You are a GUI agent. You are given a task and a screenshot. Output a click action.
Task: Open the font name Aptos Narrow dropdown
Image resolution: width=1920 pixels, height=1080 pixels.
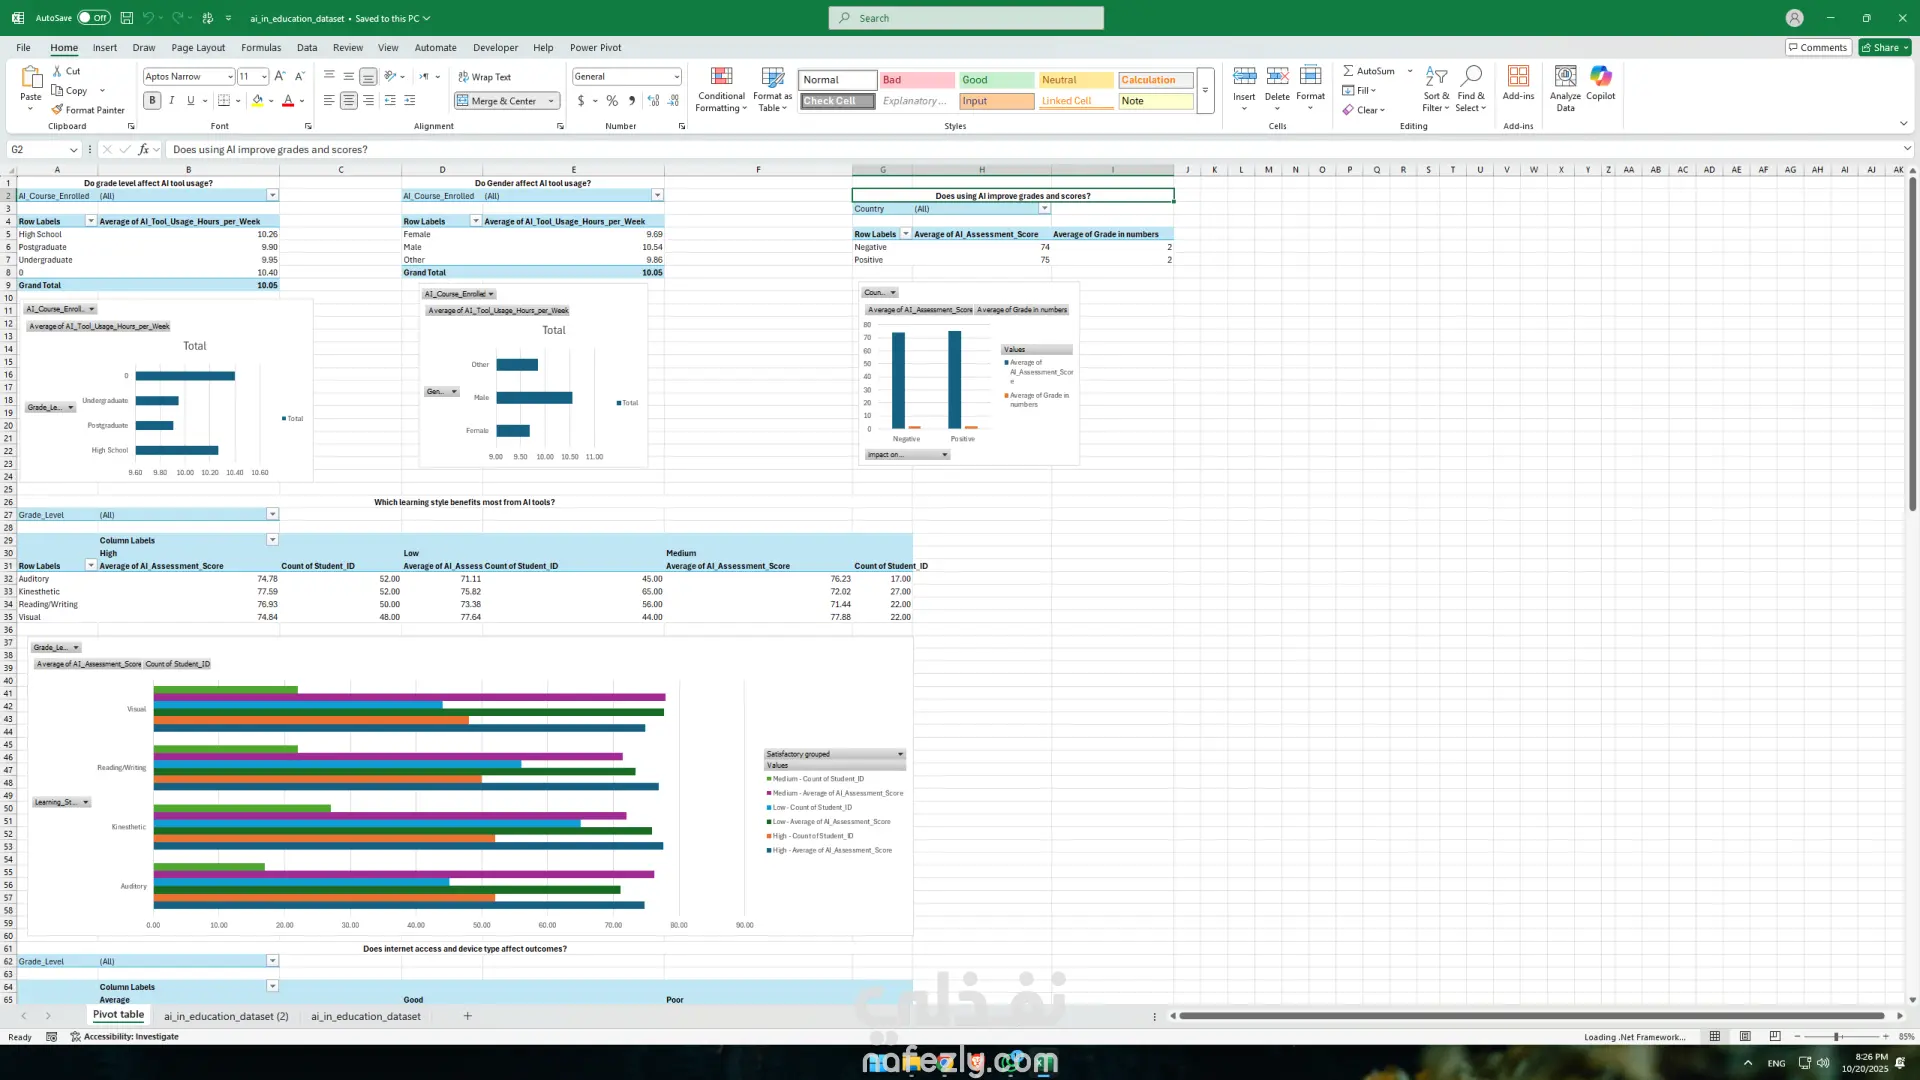229,77
